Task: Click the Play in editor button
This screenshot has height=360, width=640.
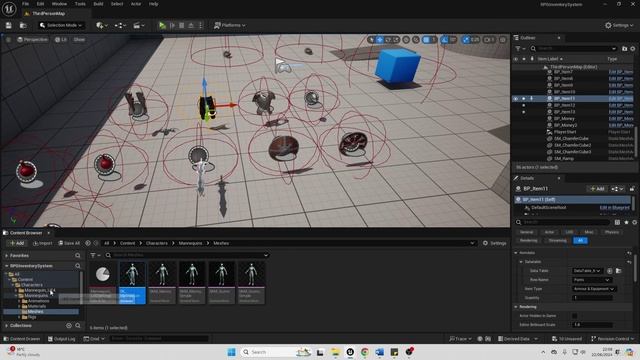Action: (x=162, y=25)
